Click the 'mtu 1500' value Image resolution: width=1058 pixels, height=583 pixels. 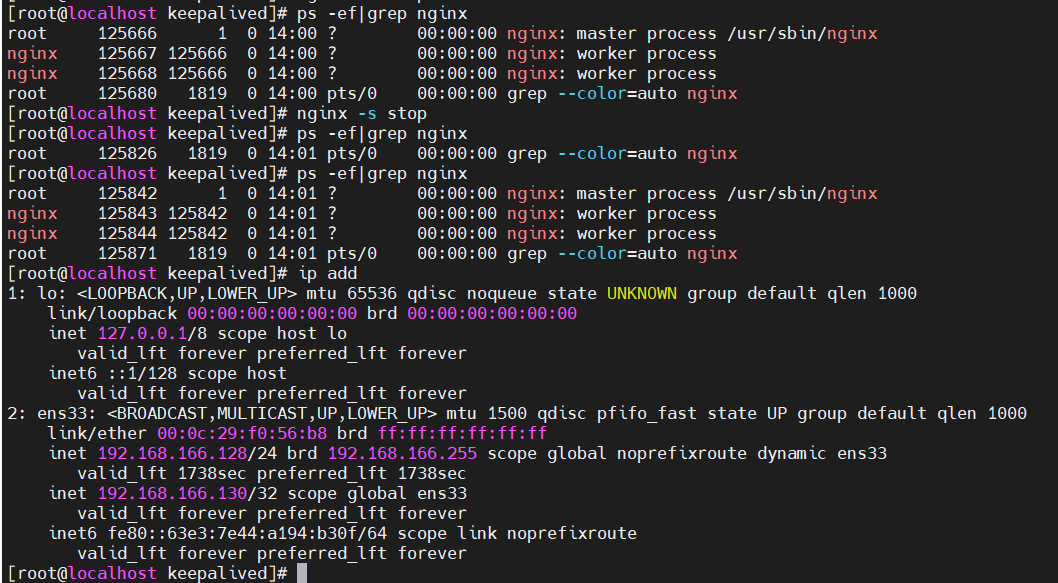point(487,414)
